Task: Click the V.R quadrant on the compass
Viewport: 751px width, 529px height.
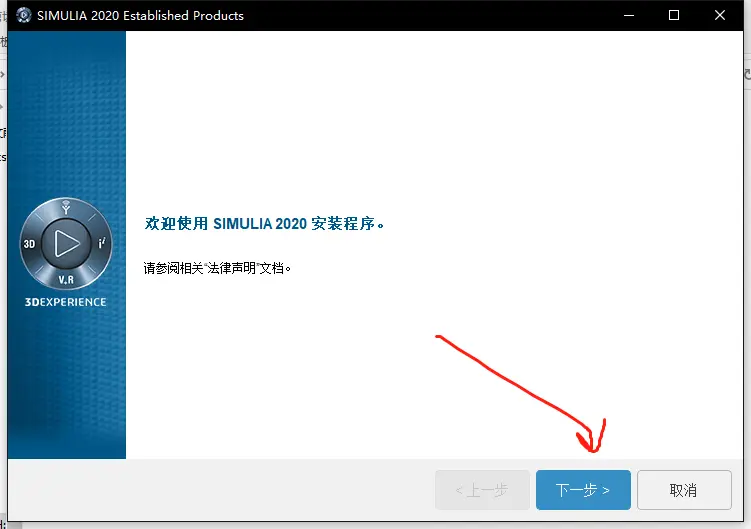Action: [x=66, y=279]
